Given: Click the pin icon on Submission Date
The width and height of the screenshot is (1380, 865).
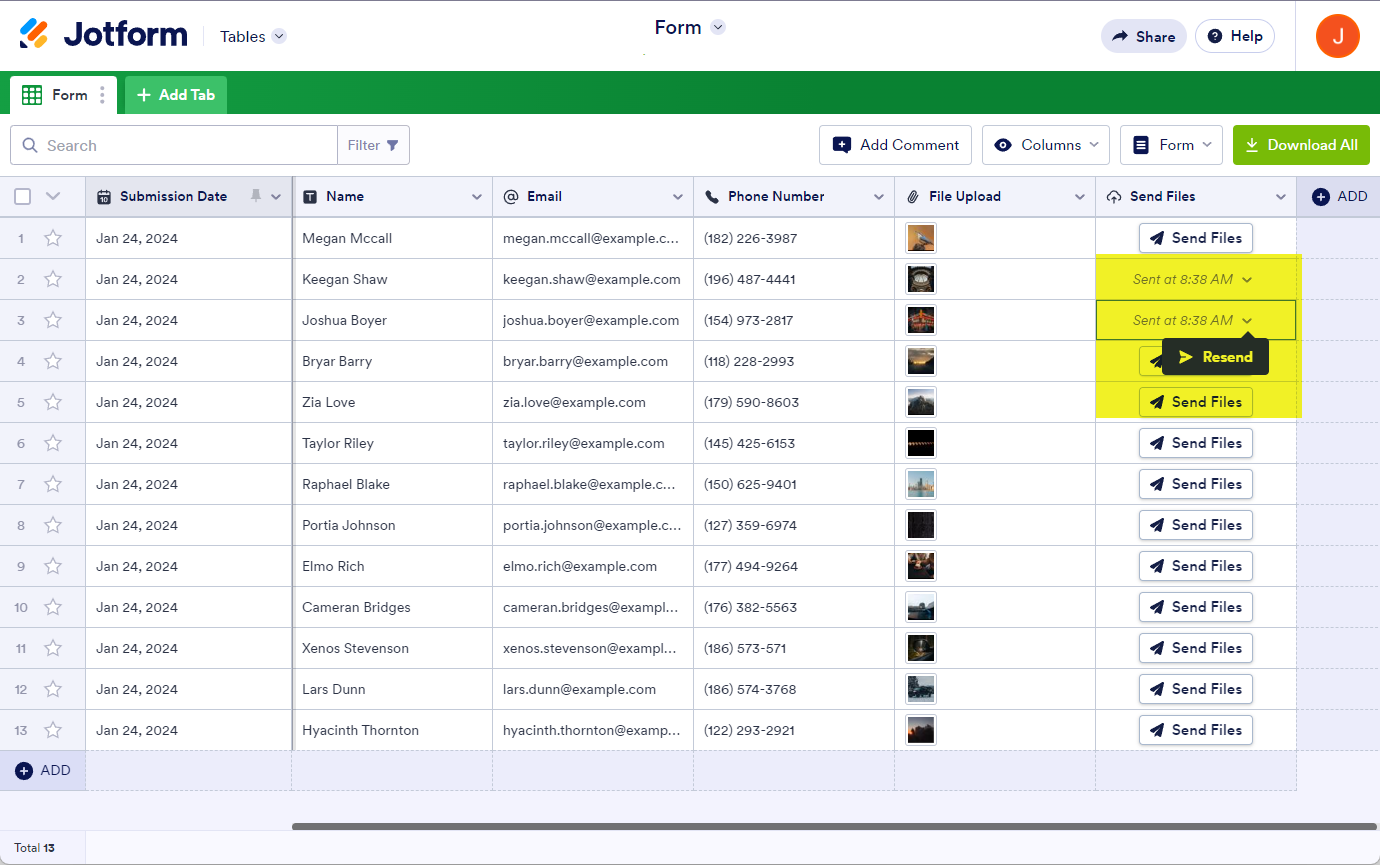Looking at the screenshot, I should (256, 196).
